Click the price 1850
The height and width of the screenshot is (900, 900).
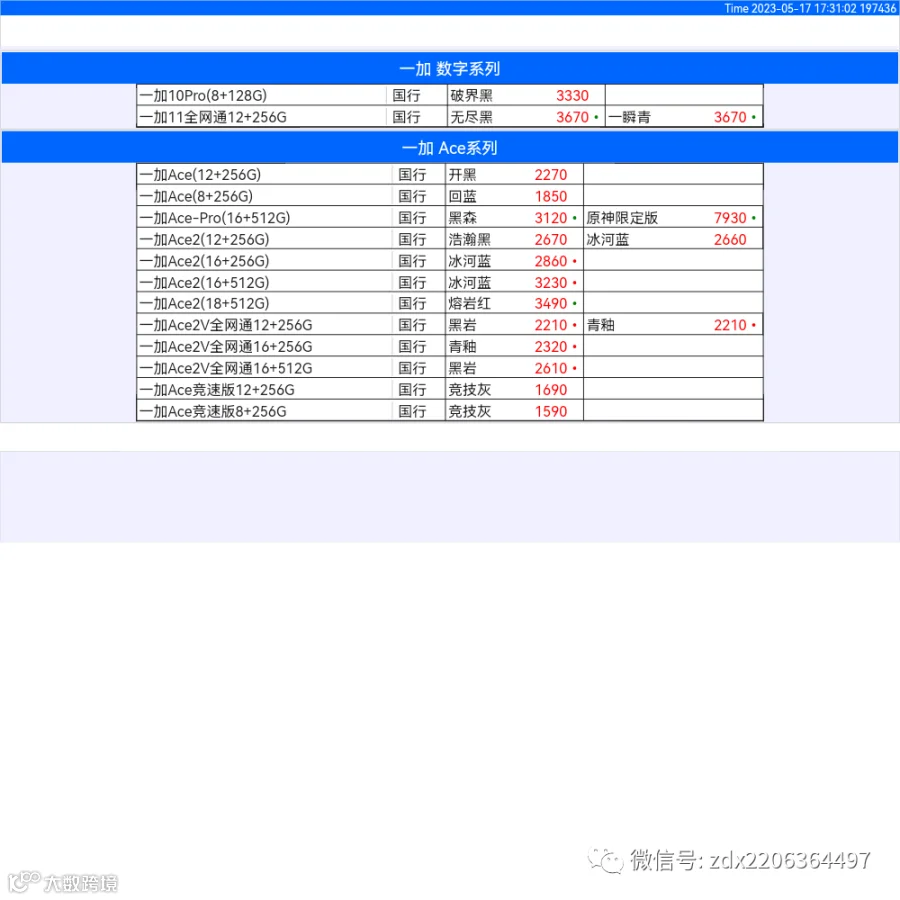pyautogui.click(x=551, y=196)
